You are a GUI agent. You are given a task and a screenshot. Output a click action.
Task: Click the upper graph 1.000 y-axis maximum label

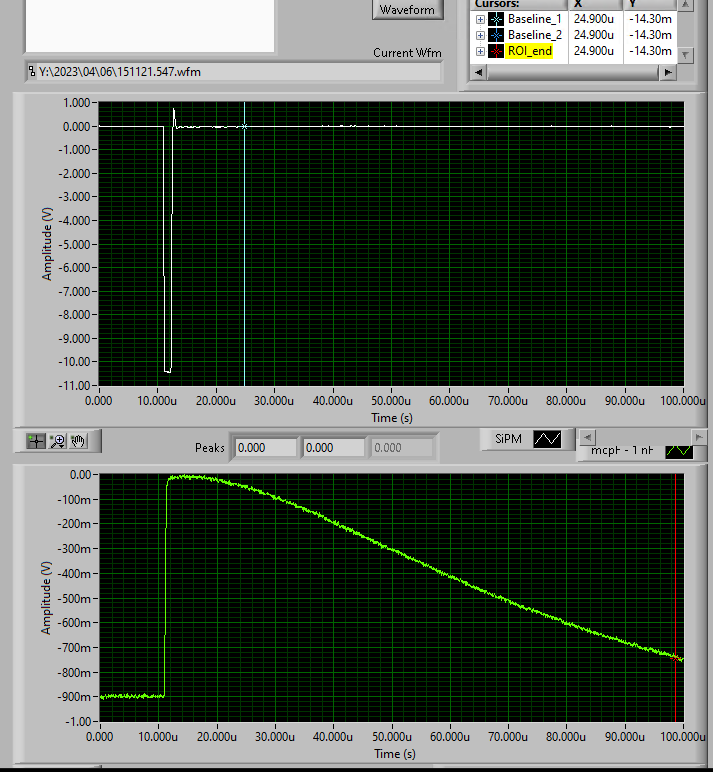click(76, 102)
